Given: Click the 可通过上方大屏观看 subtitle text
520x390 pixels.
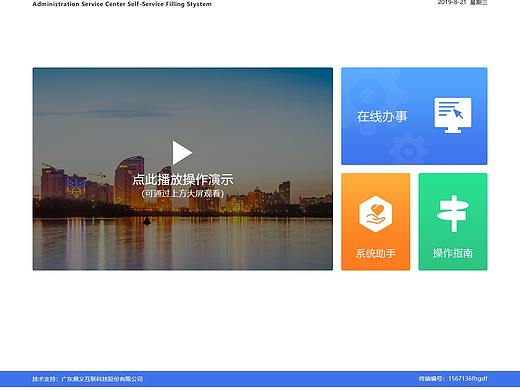Looking at the screenshot, I should 183,193.
